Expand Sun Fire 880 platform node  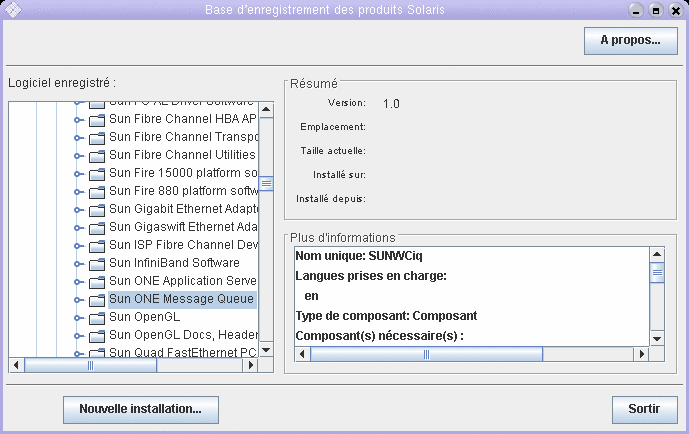pos(79,192)
